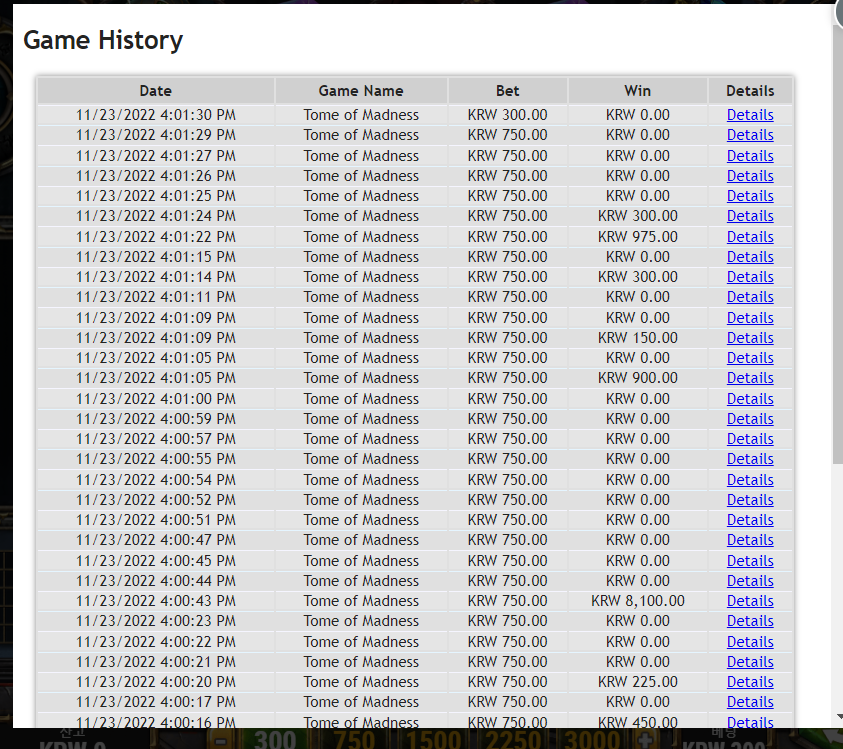The height and width of the screenshot is (749, 843).
Task: Choose the 1500 bet button in the game bar
Action: (433, 739)
